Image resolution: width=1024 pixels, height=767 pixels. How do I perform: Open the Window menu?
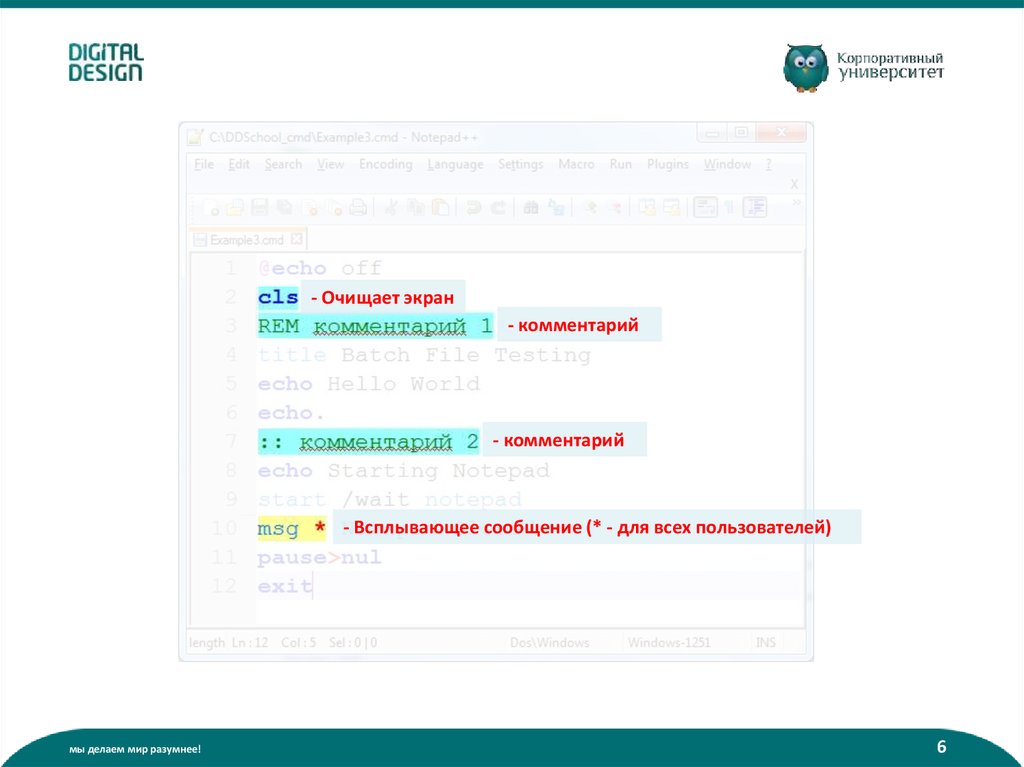(727, 164)
